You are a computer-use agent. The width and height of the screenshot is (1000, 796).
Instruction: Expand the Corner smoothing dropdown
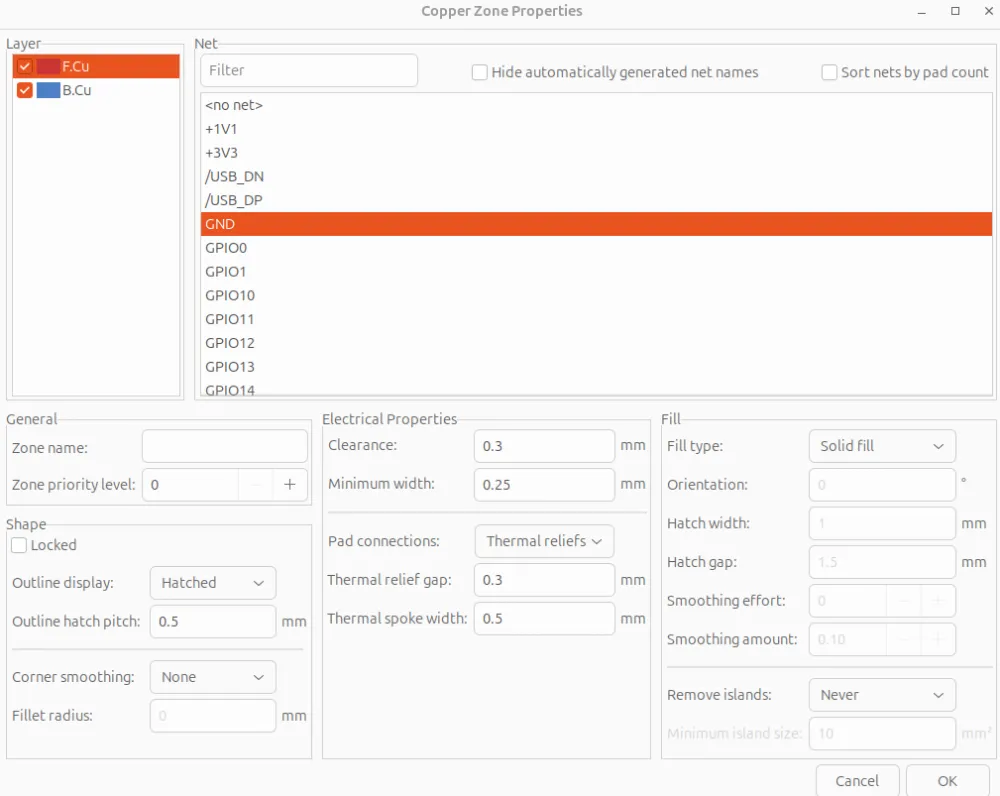pyautogui.click(x=212, y=677)
